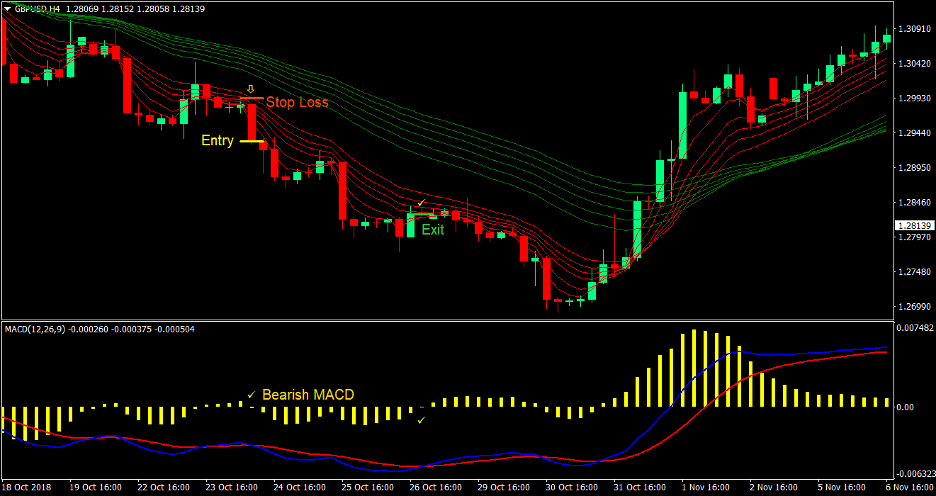Image resolution: width=936 pixels, height=496 pixels.
Task: Select the Entry text label
Action: [x=217, y=141]
